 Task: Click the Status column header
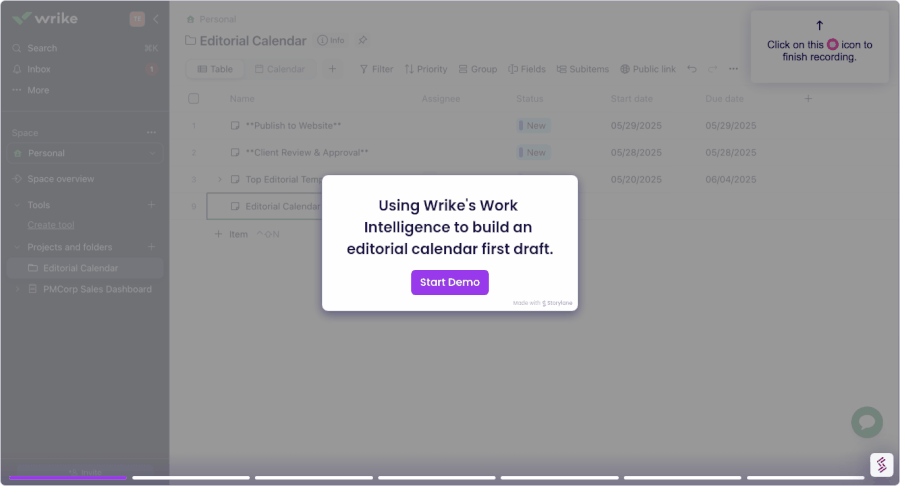pos(529,99)
